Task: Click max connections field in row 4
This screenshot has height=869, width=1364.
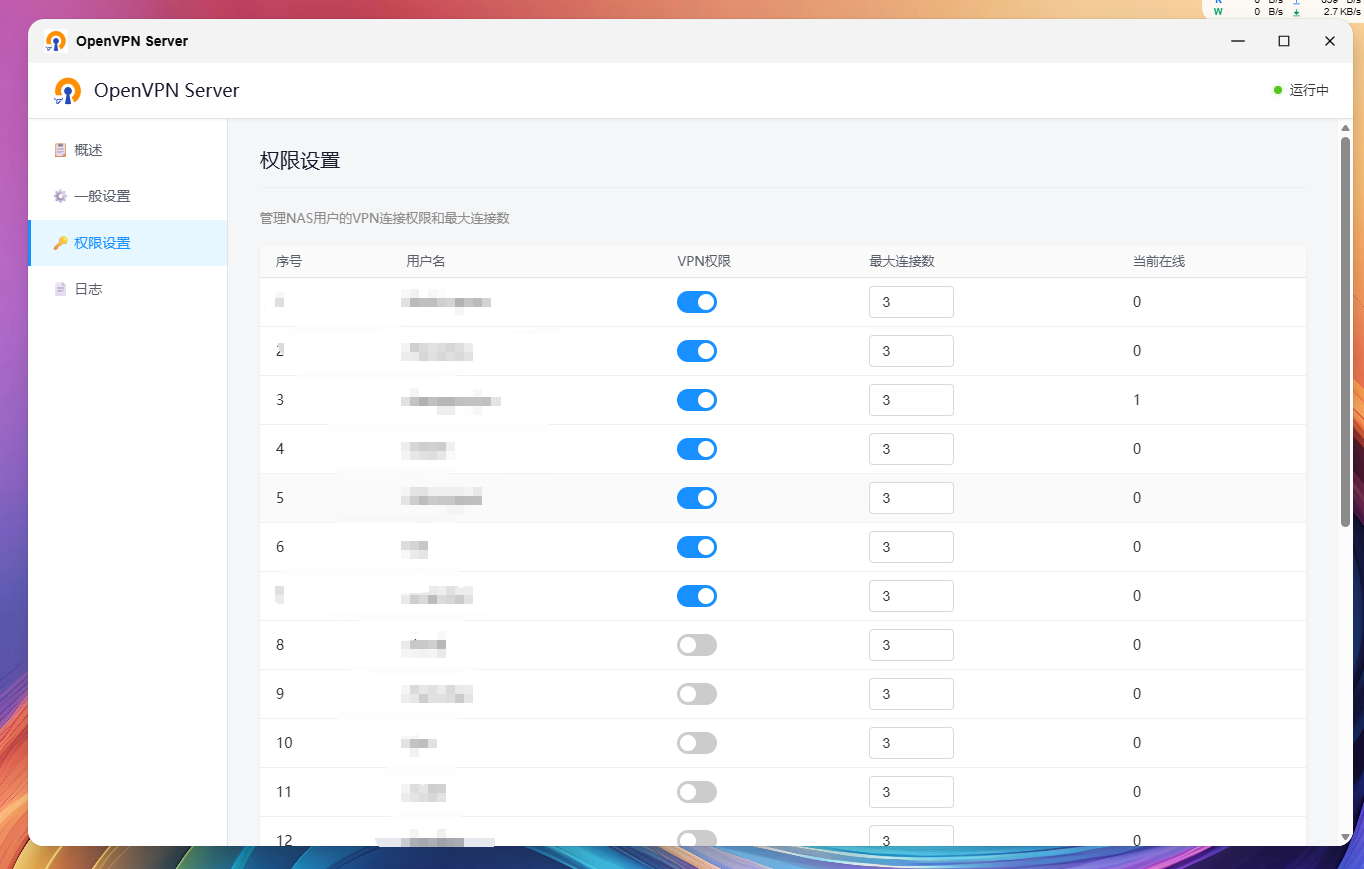Action: [911, 449]
